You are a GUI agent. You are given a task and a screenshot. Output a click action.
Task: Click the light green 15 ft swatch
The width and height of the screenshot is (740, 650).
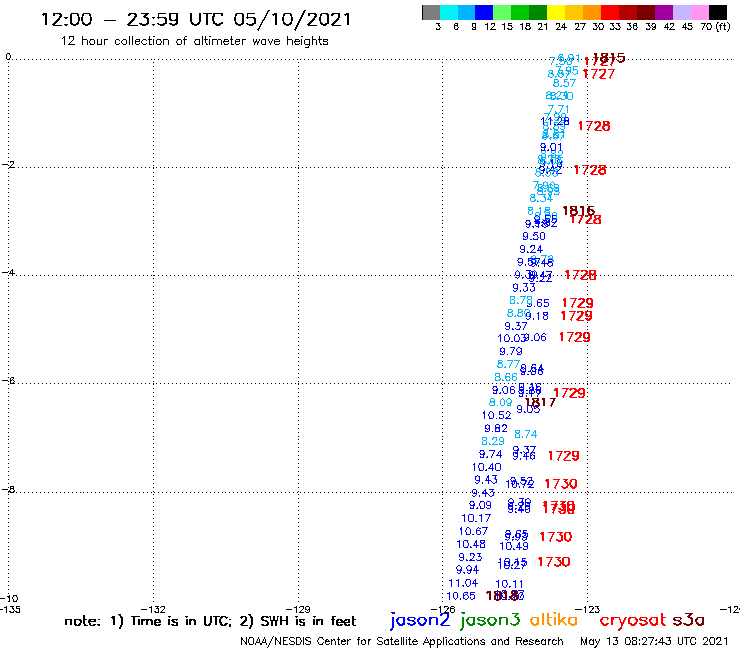click(502, 12)
